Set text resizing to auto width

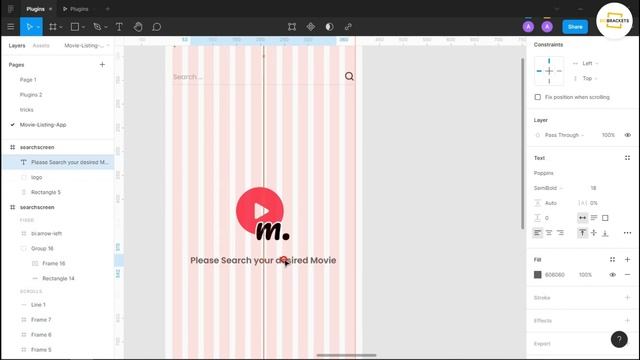tap(582, 218)
